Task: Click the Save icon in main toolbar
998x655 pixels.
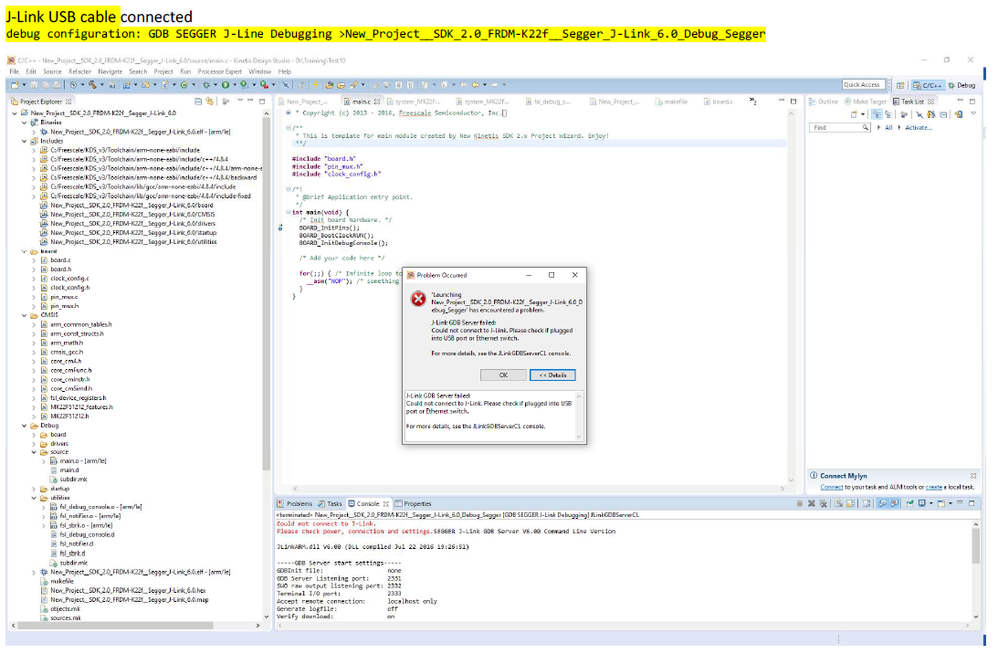Action: pyautogui.click(x=34, y=85)
